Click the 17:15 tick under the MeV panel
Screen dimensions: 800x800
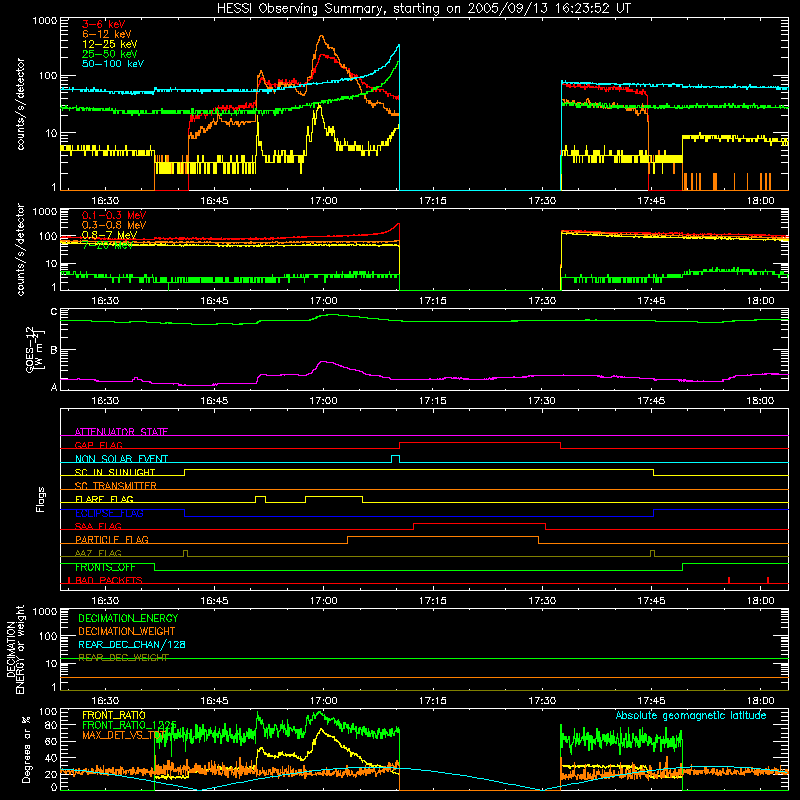pyautogui.click(x=433, y=301)
